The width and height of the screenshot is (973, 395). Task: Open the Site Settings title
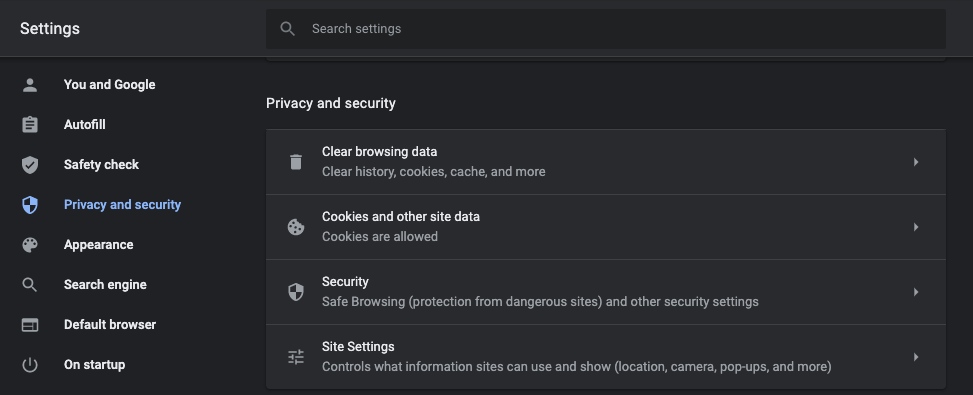[358, 347]
